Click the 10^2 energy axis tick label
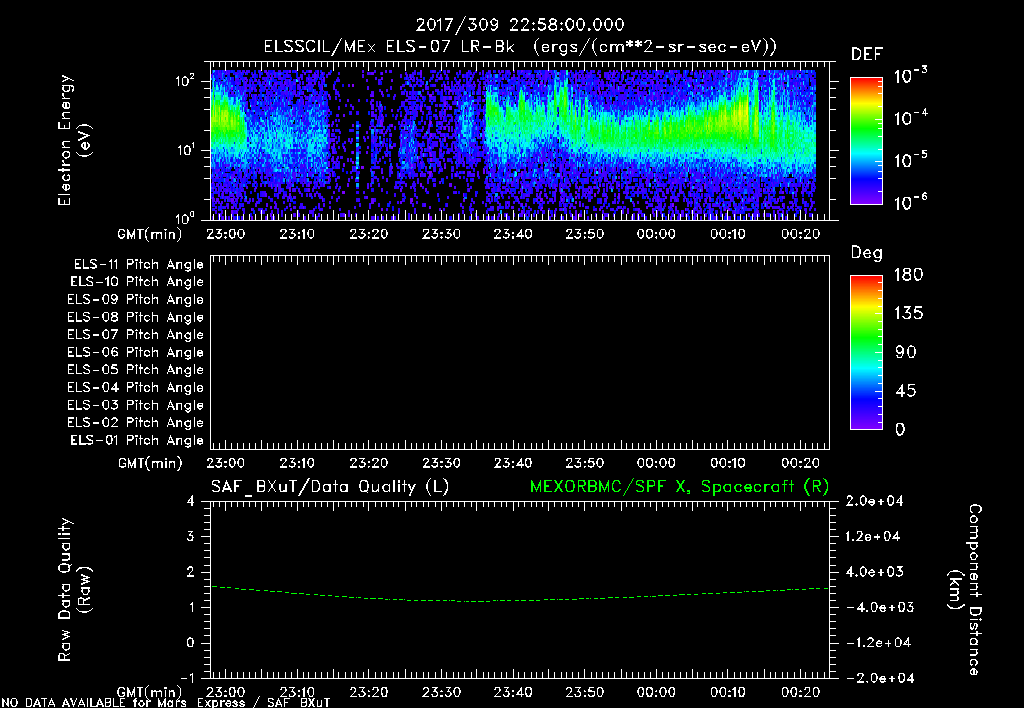1024x708 pixels. 185,81
